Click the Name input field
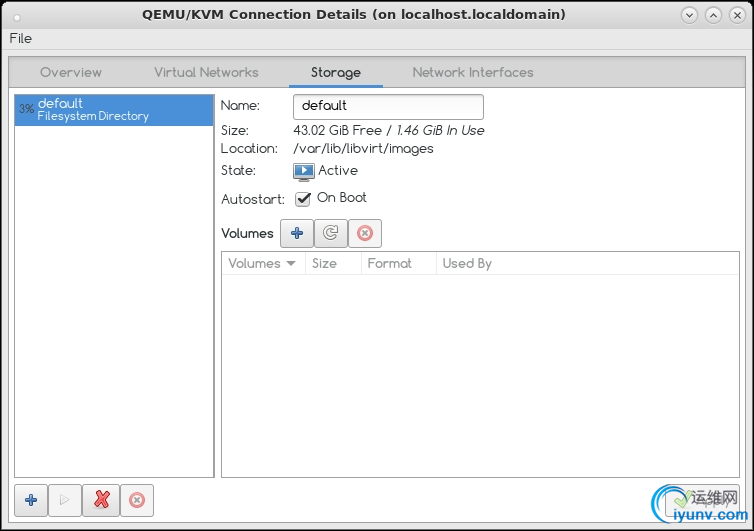Screen dimensions: 754x531 pos(388,106)
